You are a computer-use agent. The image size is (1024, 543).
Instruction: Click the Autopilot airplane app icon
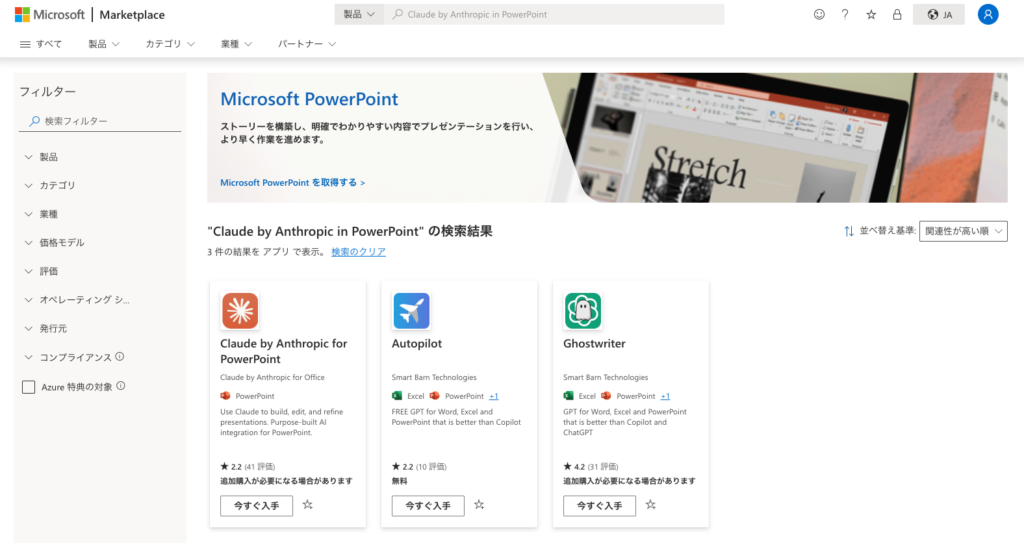coord(411,311)
